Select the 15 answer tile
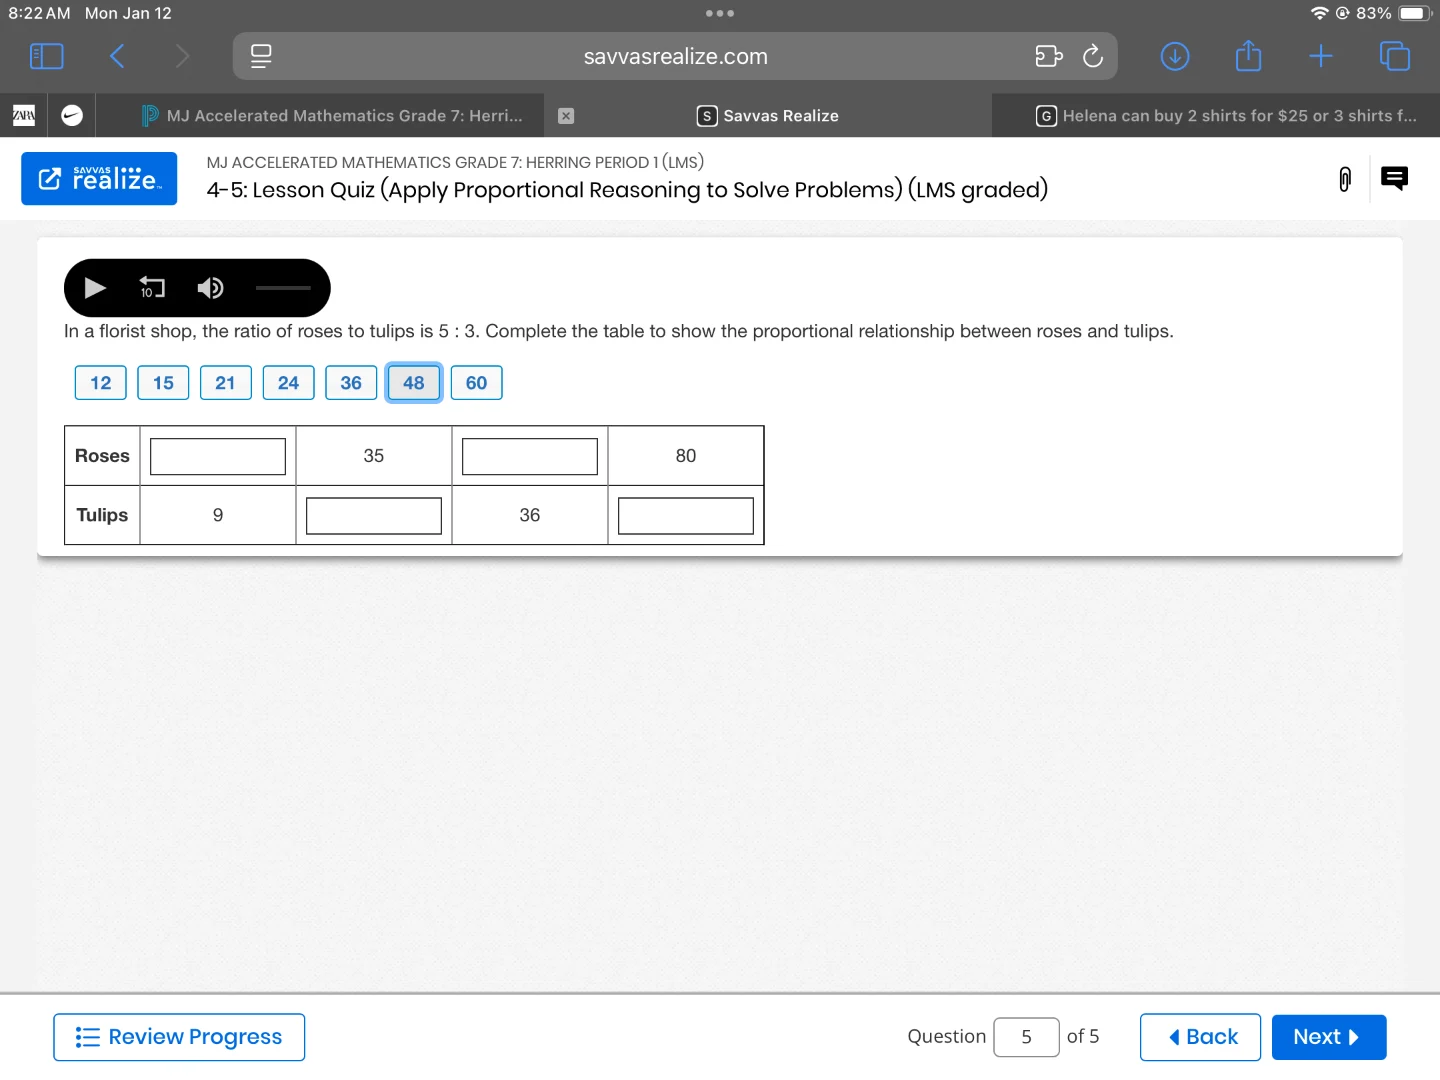Screen dimensions: 1440x1080 tap(163, 383)
